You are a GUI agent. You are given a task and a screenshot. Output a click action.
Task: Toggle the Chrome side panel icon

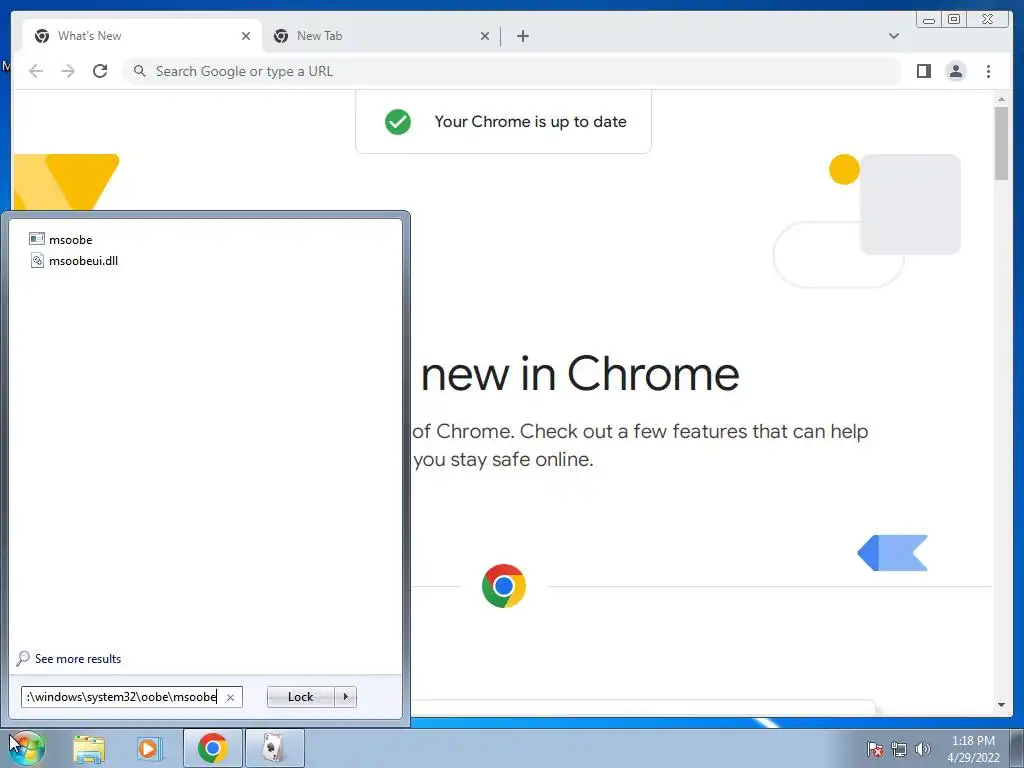point(923,71)
